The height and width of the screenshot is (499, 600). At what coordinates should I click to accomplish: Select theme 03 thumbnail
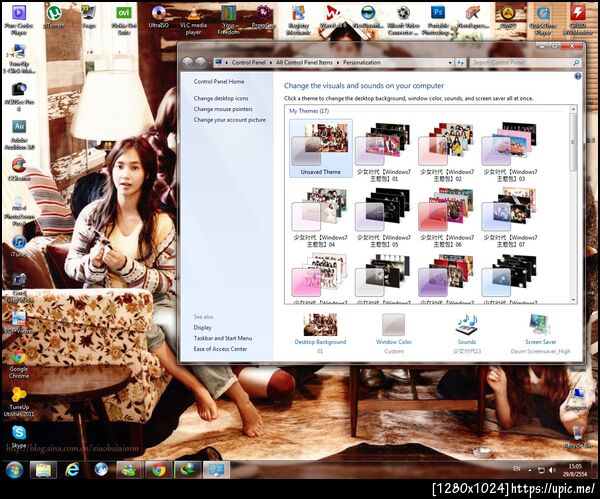click(x=510, y=151)
